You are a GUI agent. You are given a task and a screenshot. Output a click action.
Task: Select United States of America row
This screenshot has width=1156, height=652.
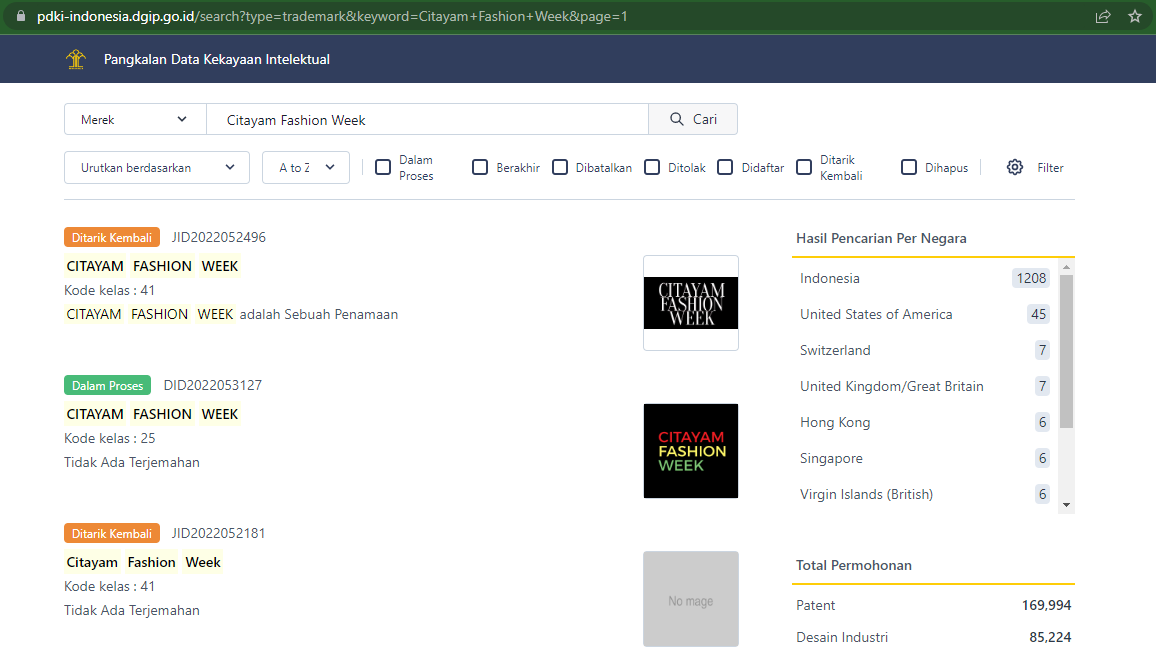(x=924, y=314)
